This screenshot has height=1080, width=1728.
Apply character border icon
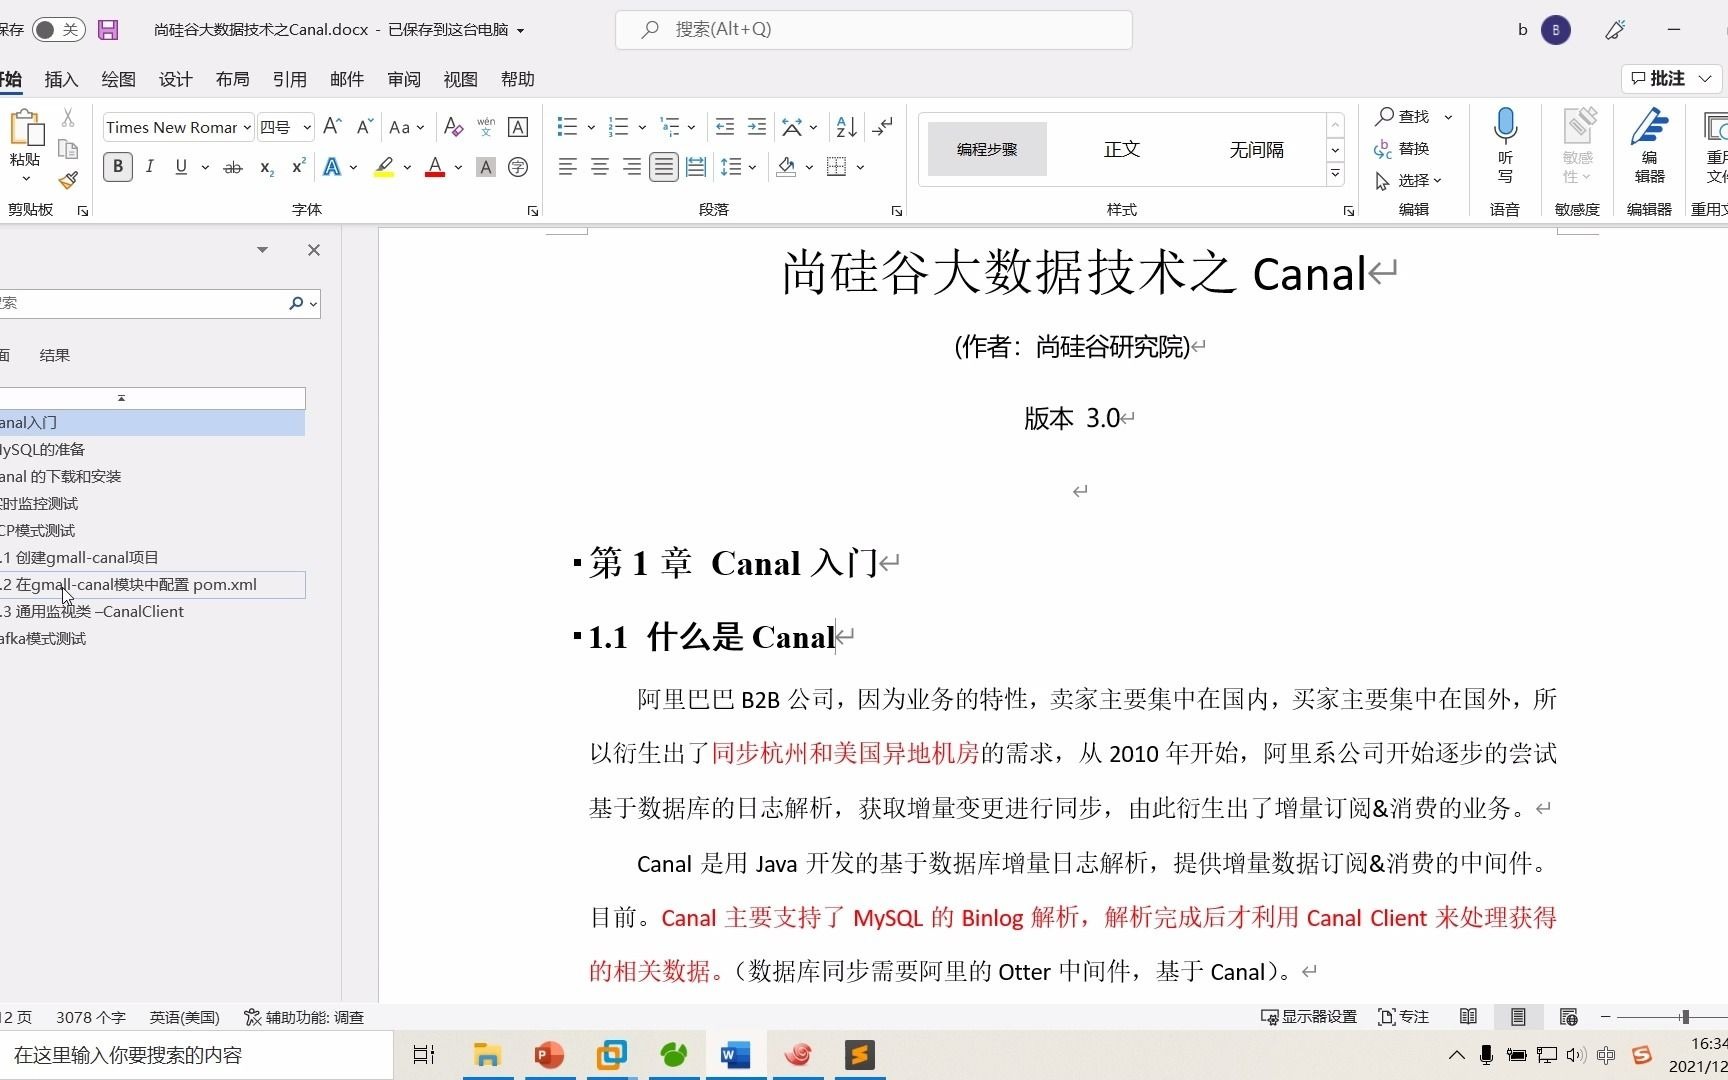pos(518,127)
